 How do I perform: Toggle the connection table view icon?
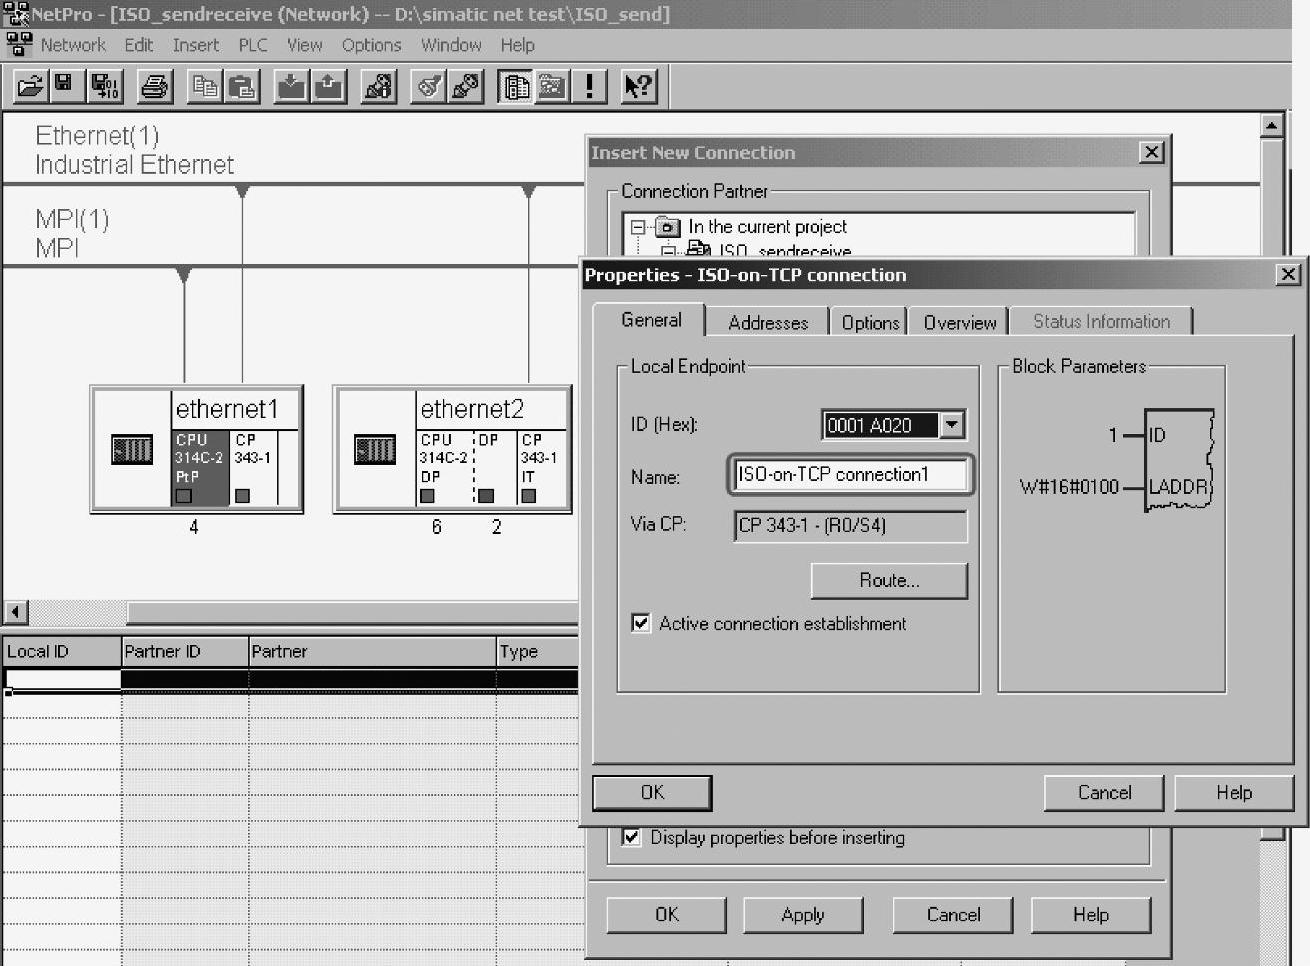click(516, 86)
